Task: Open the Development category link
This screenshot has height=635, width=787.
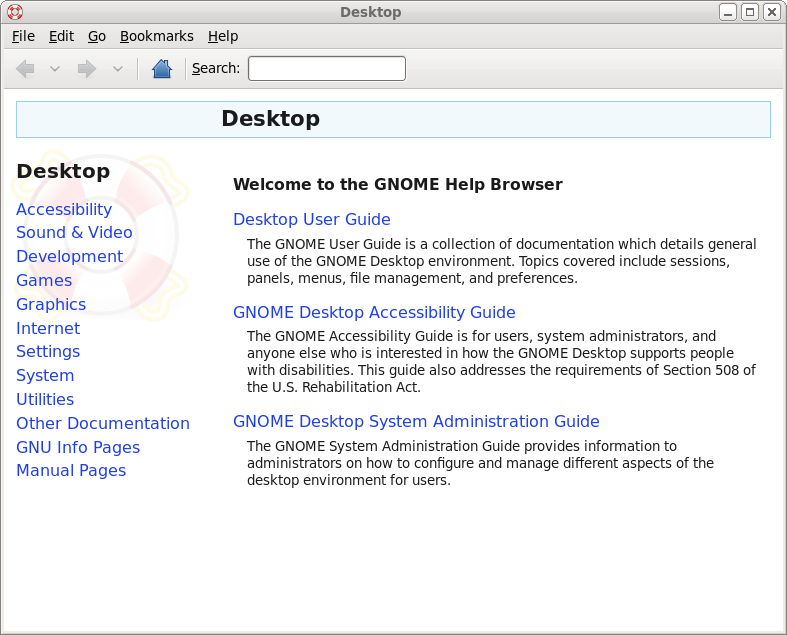Action: (69, 257)
